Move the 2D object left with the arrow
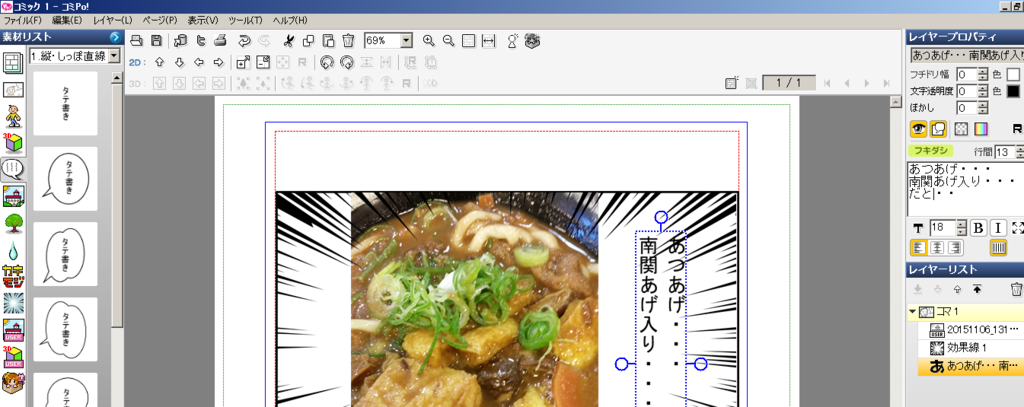Screen dimensions: 1024x407 tap(199, 63)
